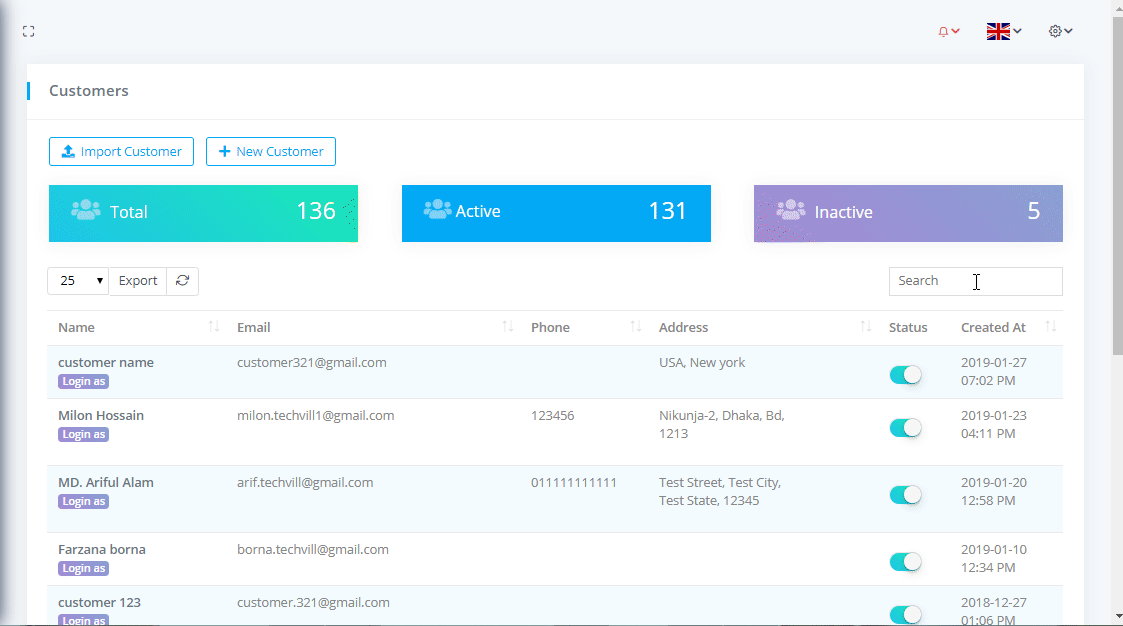The image size is (1123, 626).
Task: Open the 25 rows-per-page dropdown
Action: point(78,281)
